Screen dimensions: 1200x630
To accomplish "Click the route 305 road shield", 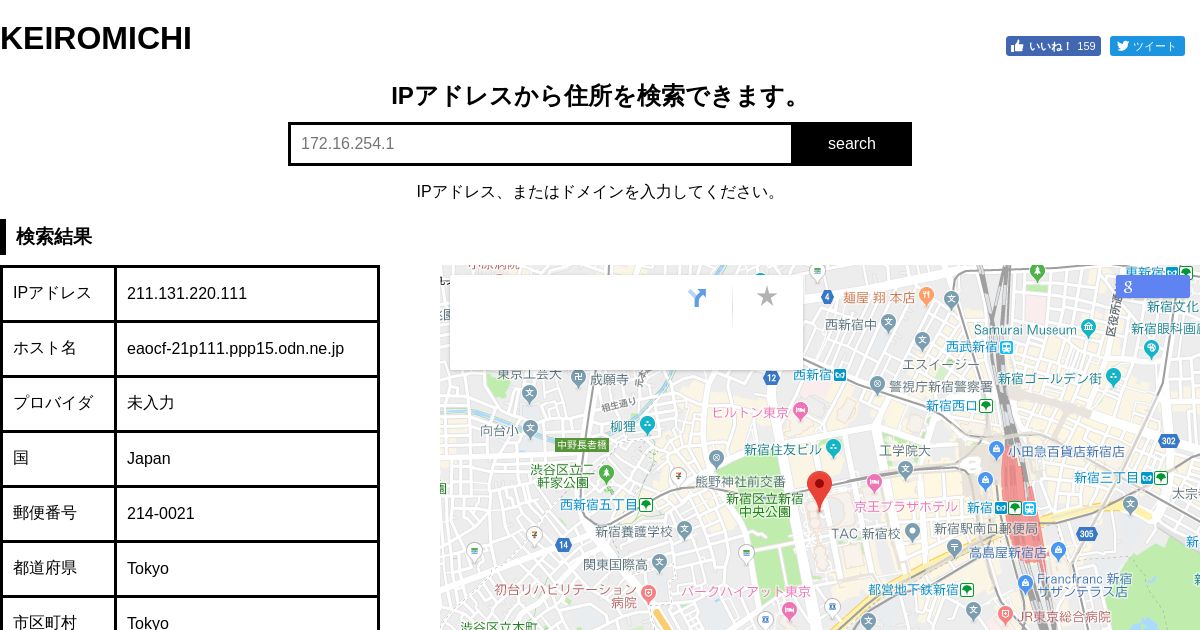I will click(x=1087, y=534).
